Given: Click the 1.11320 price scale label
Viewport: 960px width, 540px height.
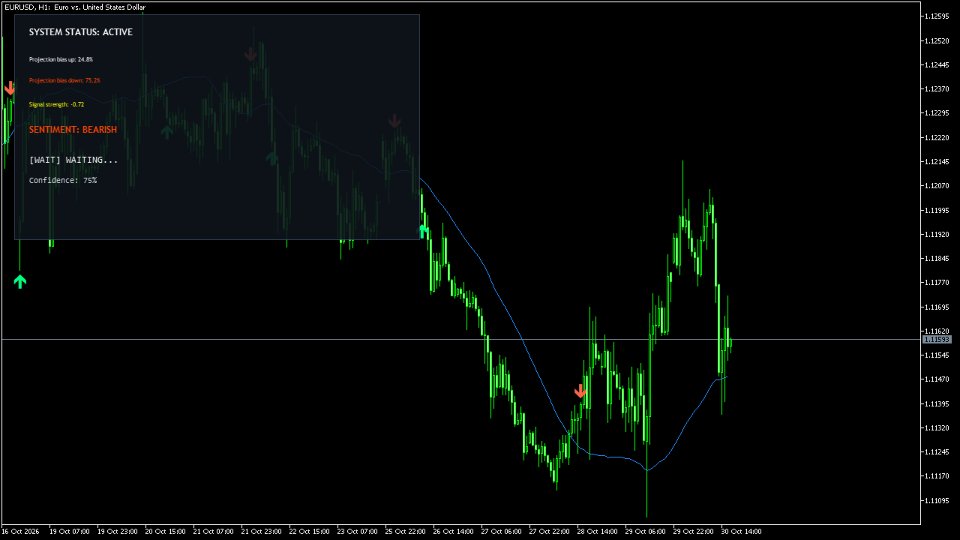Looking at the screenshot, I should 936,428.
